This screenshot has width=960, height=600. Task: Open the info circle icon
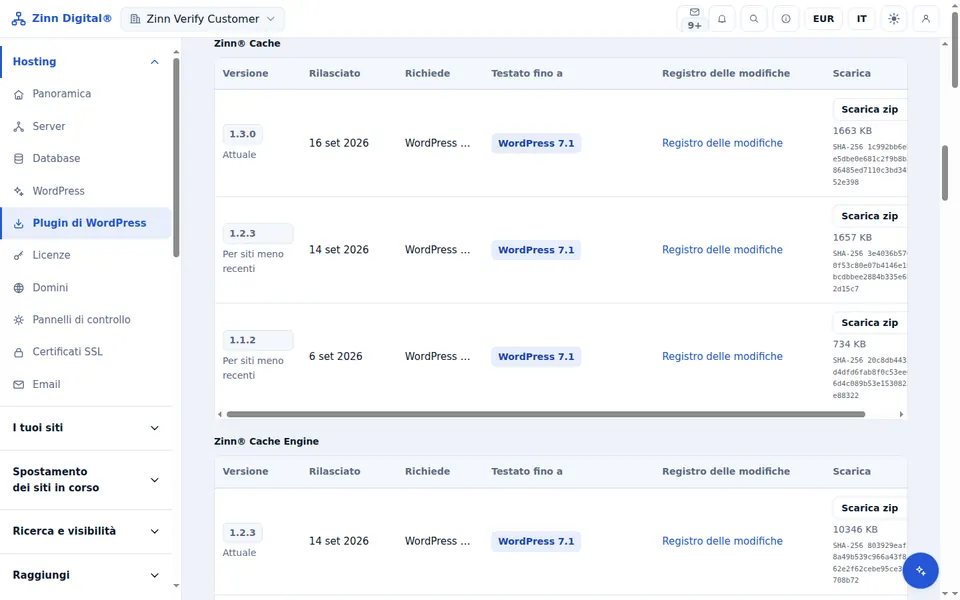(x=786, y=19)
